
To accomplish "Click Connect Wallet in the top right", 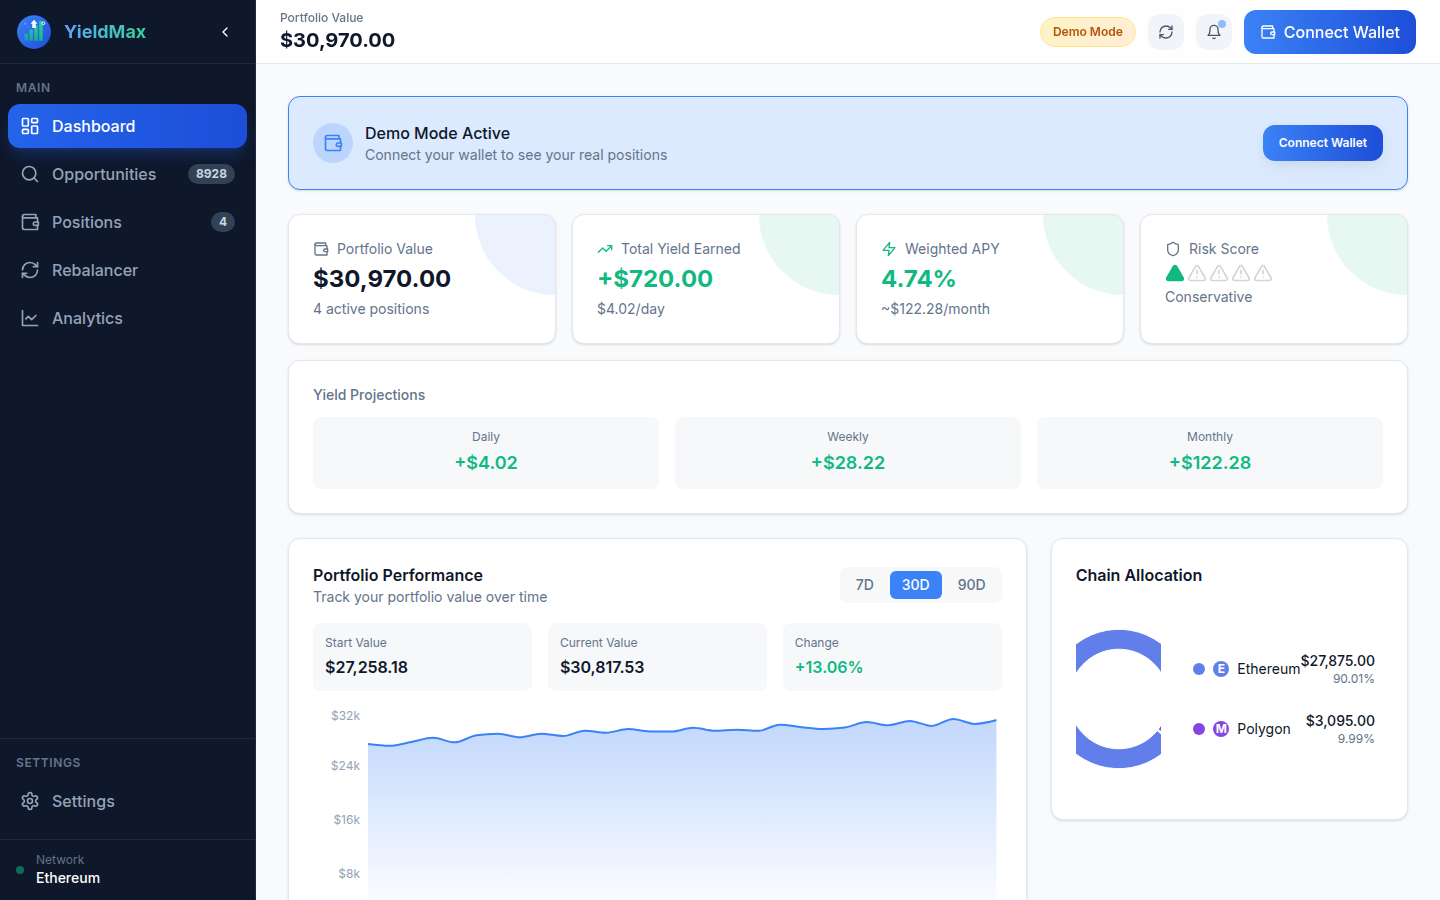I will (x=1329, y=32).
